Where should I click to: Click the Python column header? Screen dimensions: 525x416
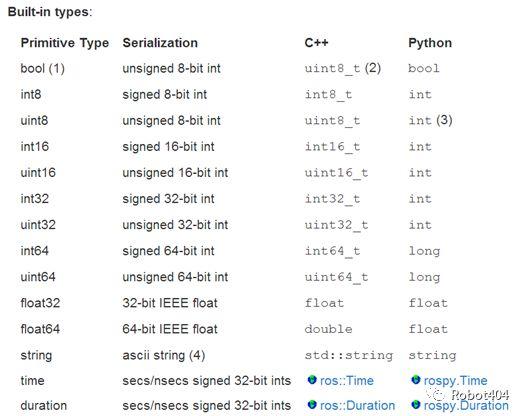(430, 43)
